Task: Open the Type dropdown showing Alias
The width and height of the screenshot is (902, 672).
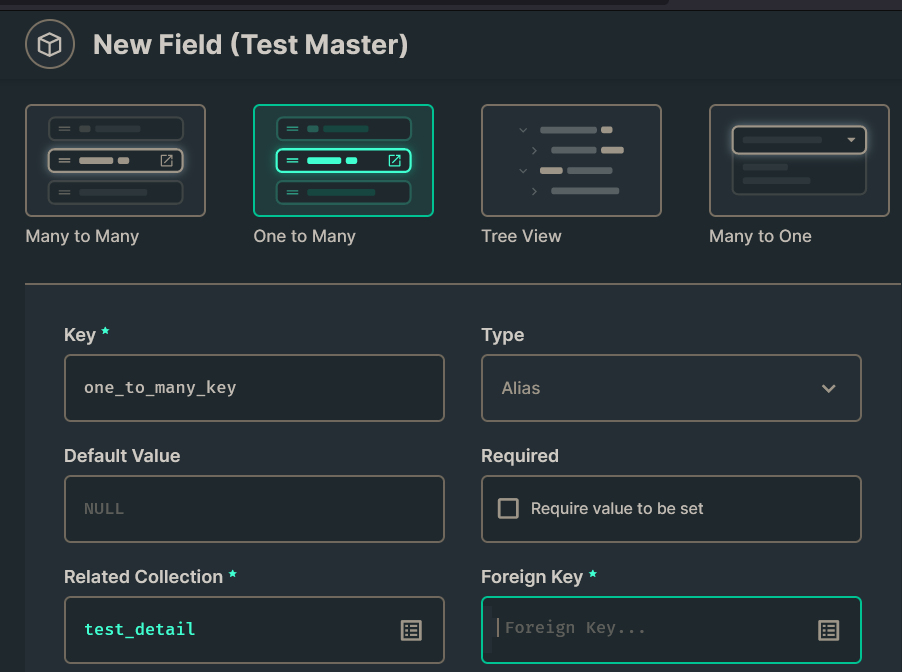Action: point(671,388)
